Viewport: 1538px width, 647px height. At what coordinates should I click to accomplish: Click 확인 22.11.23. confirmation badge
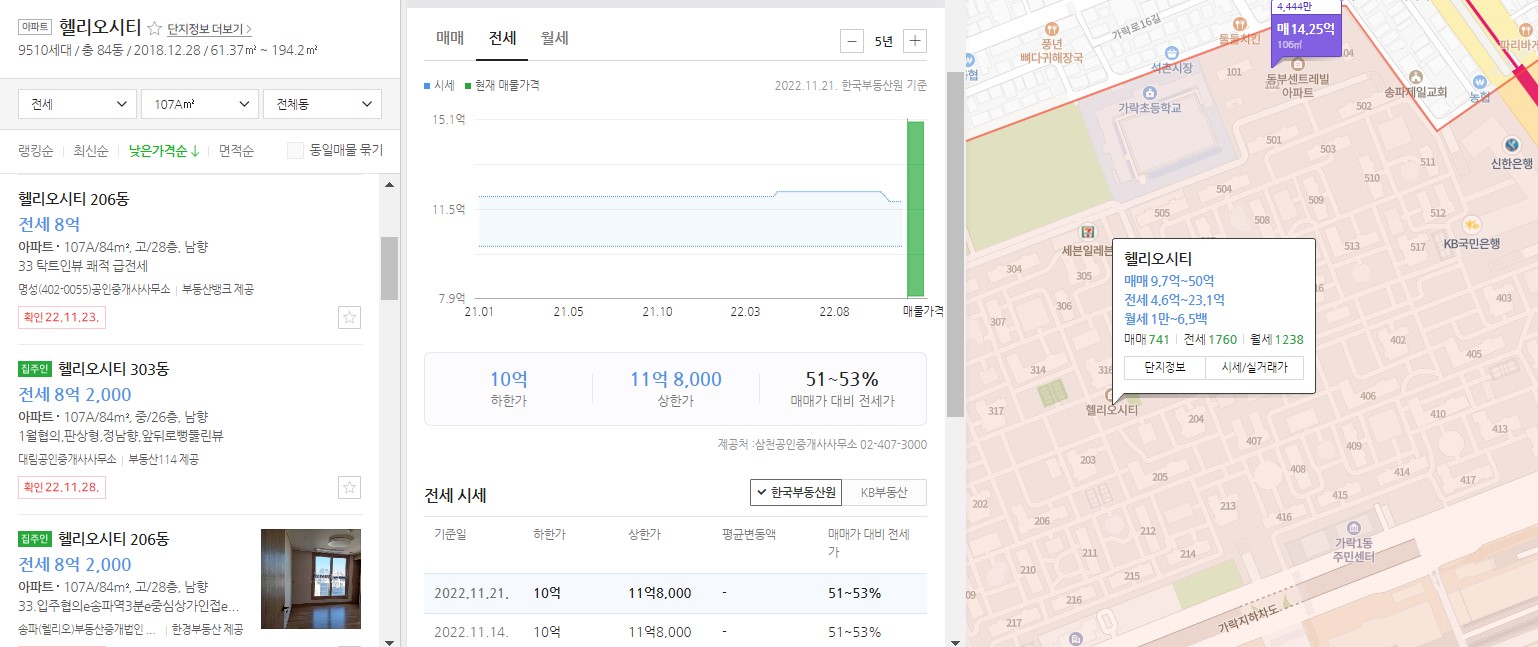62,318
